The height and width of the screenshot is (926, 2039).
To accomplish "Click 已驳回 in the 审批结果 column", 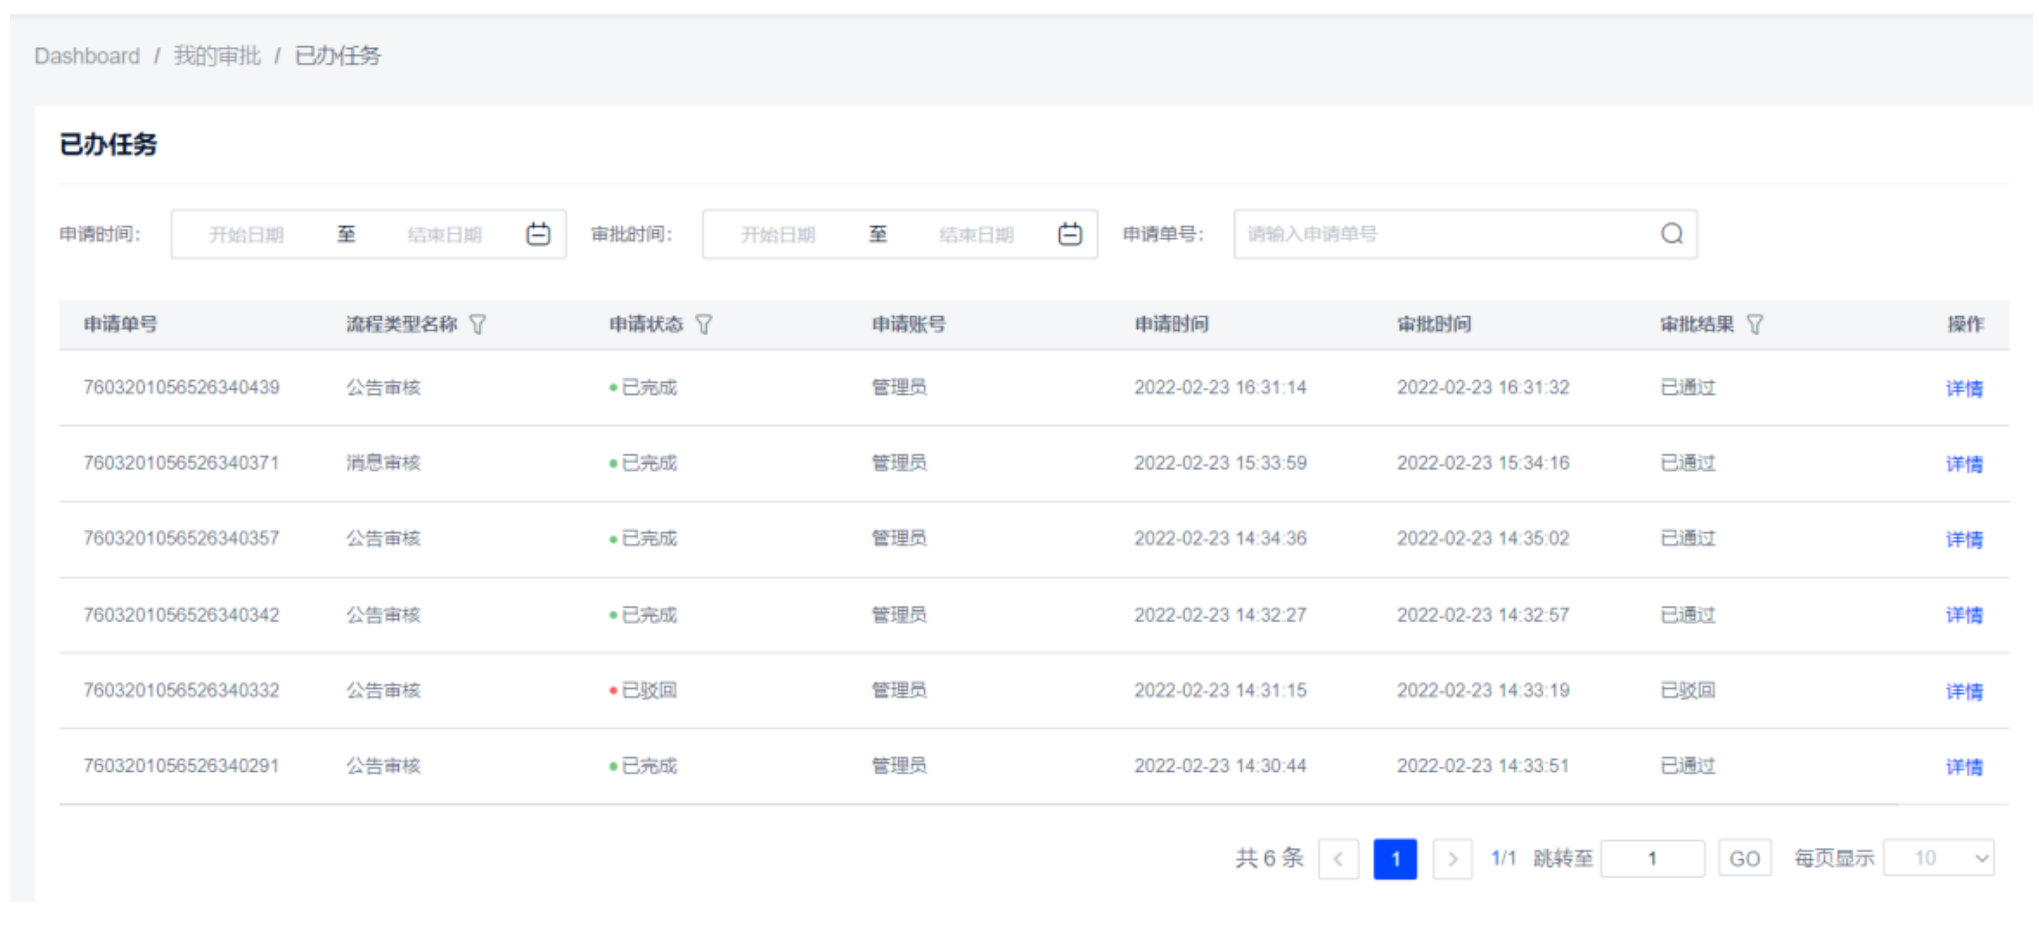I will click(x=1688, y=690).
